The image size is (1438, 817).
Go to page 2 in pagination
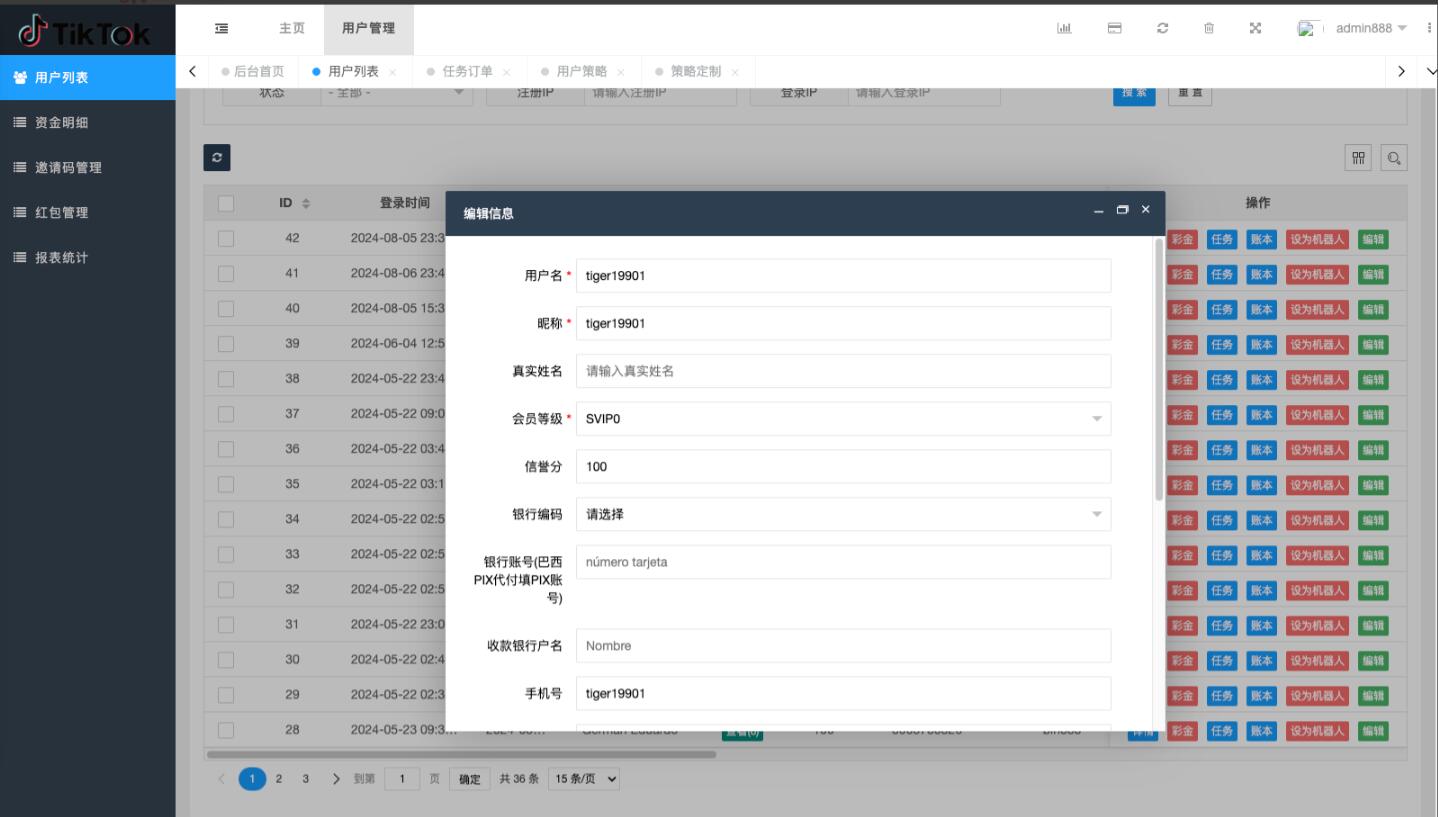click(279, 779)
